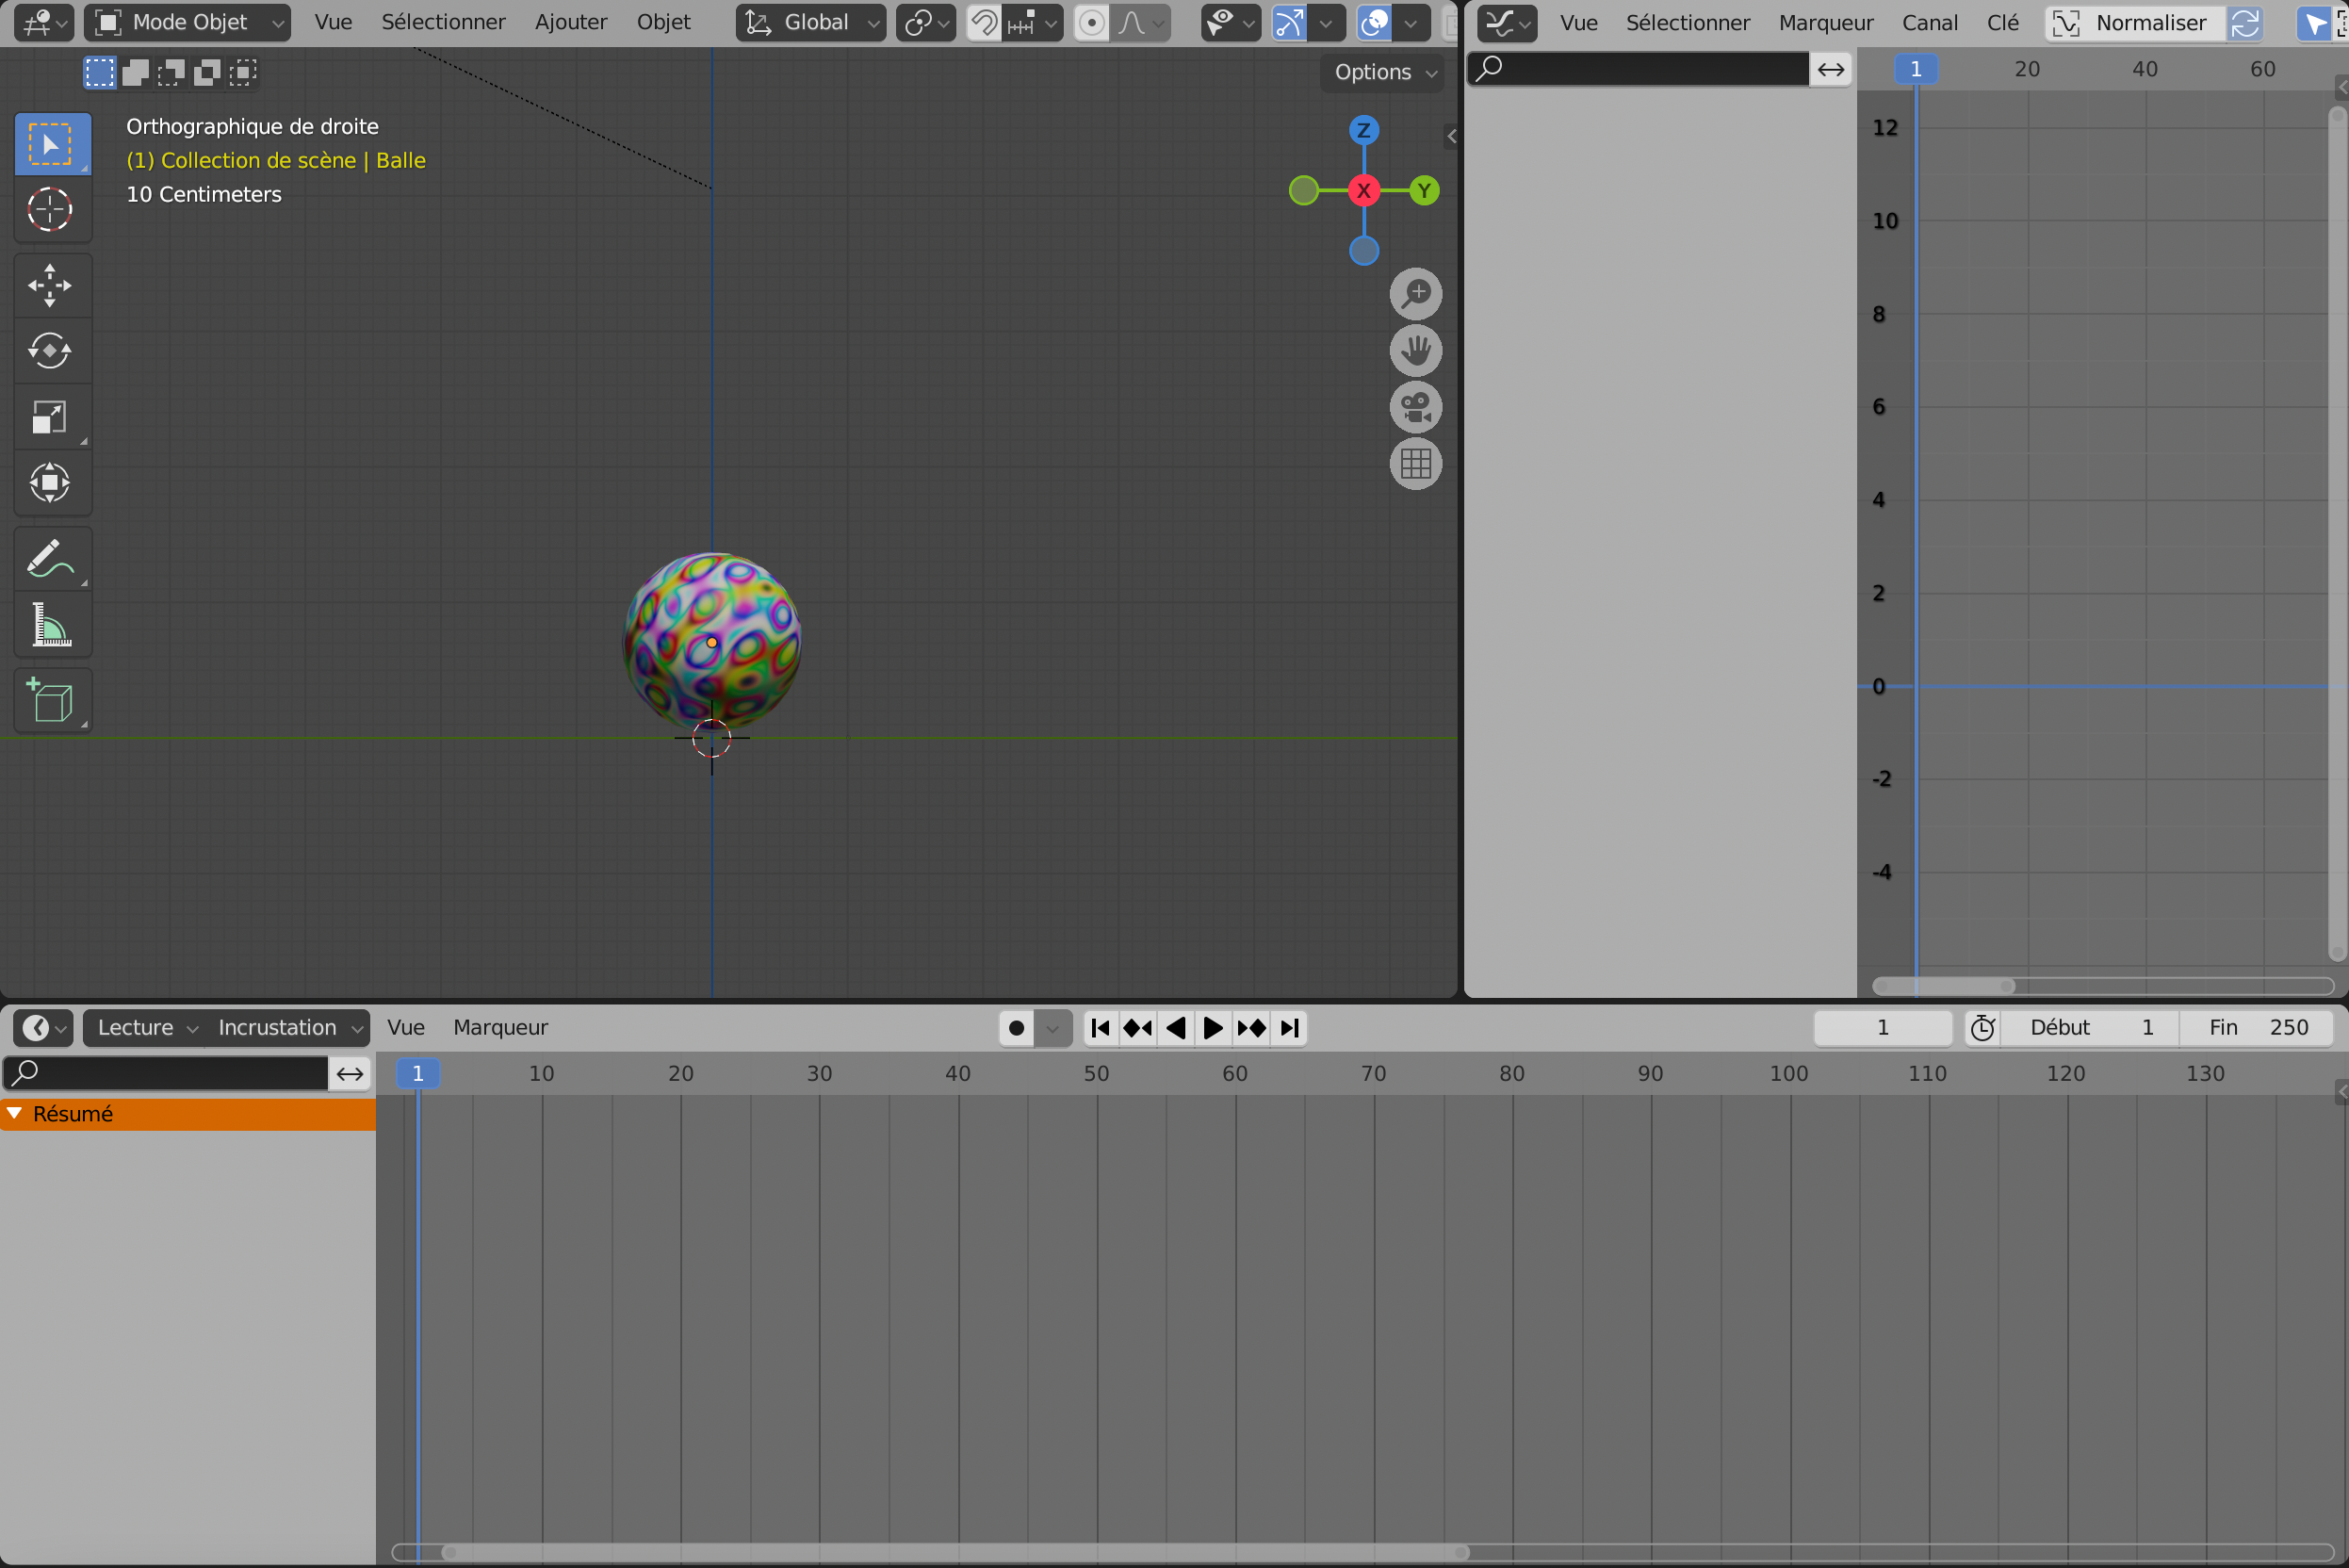Activate the Scale tool
Viewport: 2349px width, 1568px height.
tap(50, 417)
